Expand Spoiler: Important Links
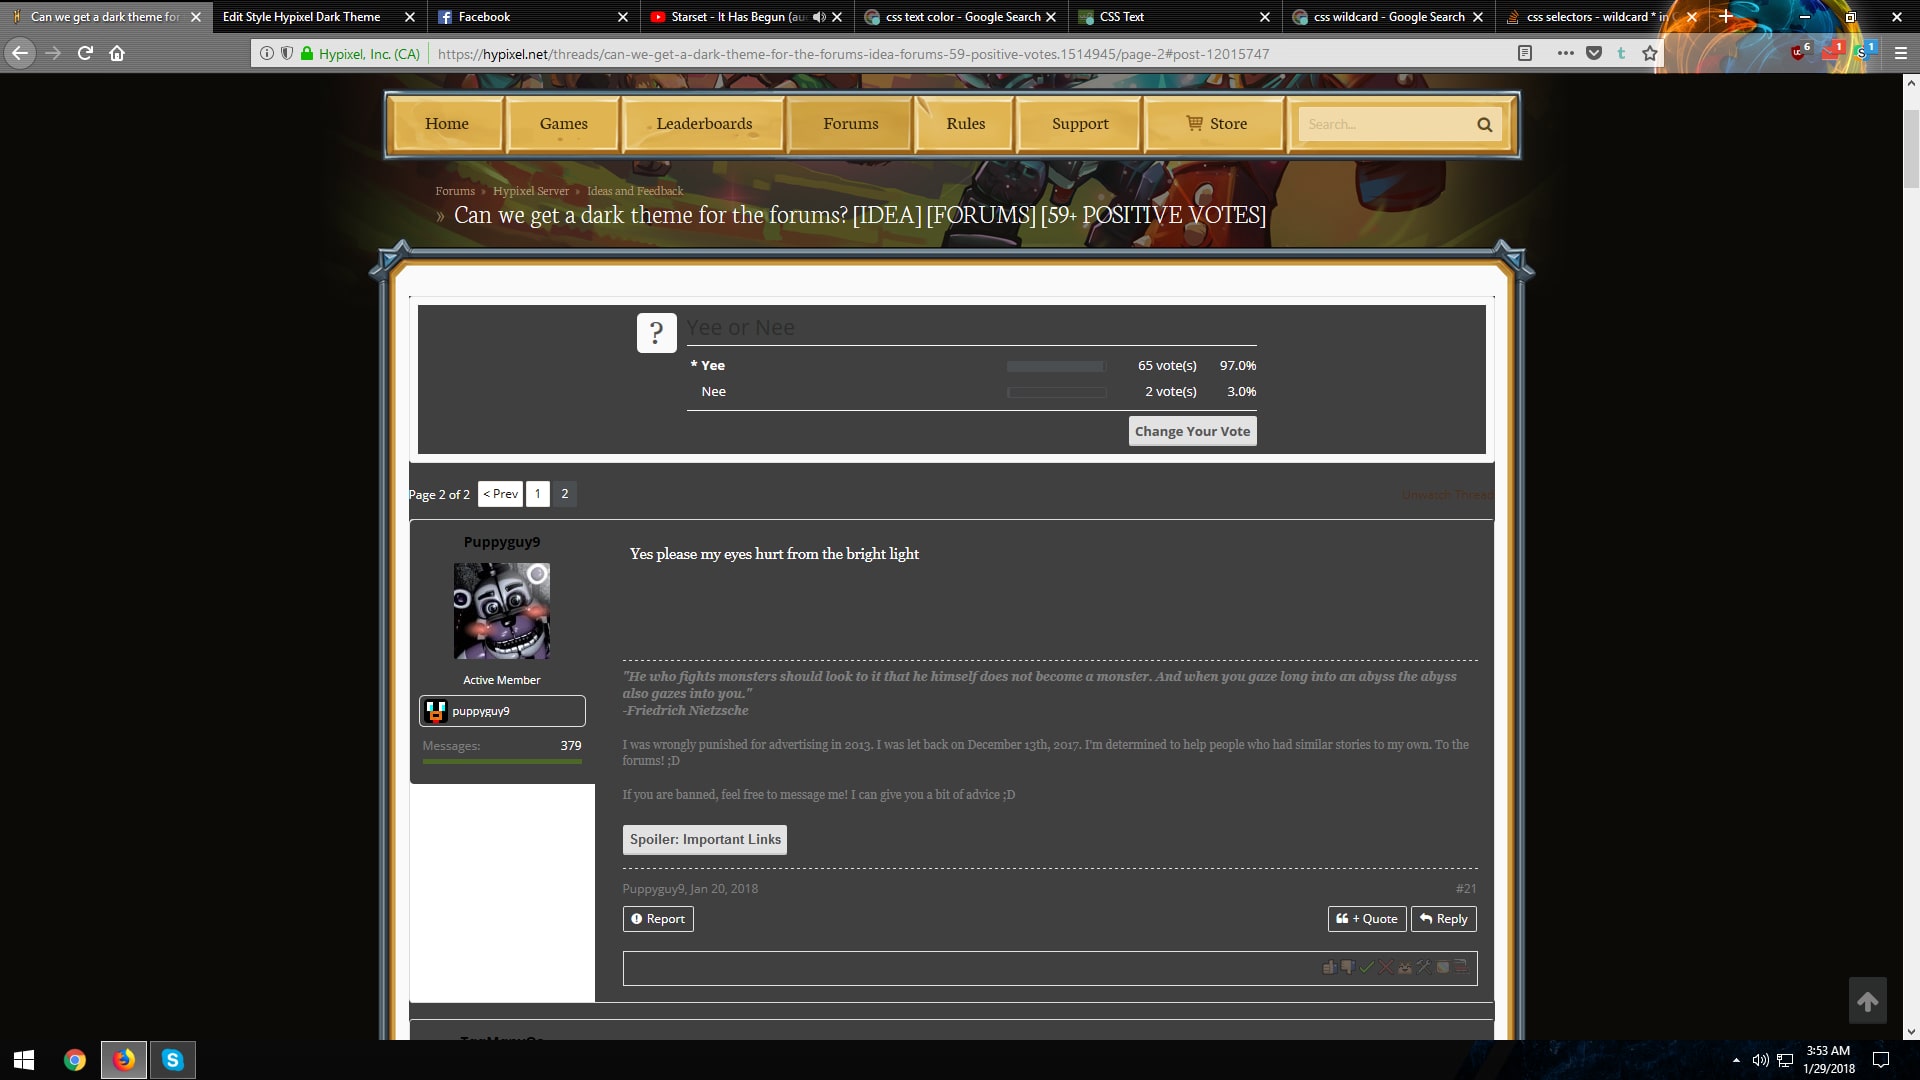This screenshot has height=1080, width=1920. click(704, 839)
